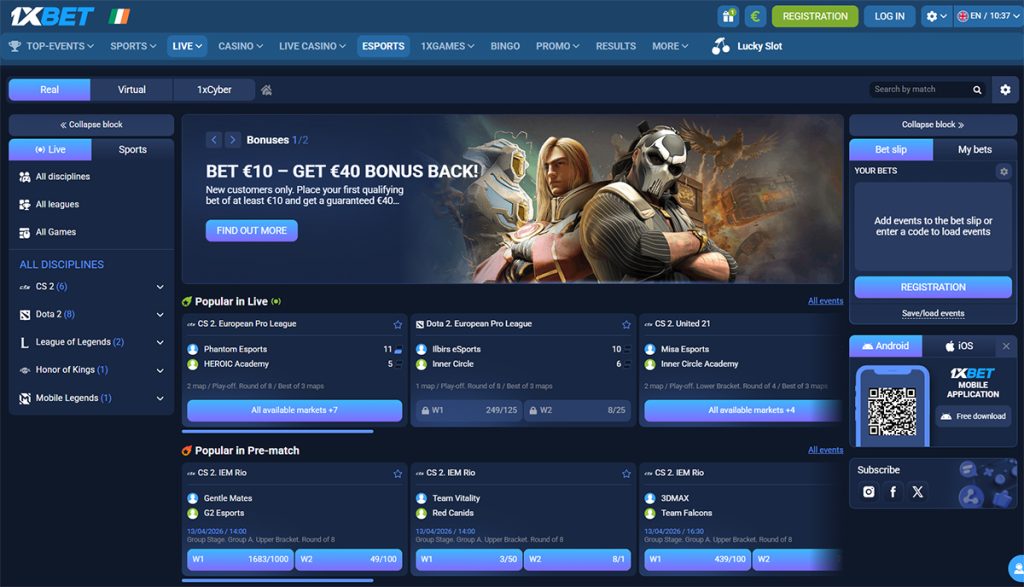Switch to the Real tab
The image size is (1024, 587).
point(50,89)
